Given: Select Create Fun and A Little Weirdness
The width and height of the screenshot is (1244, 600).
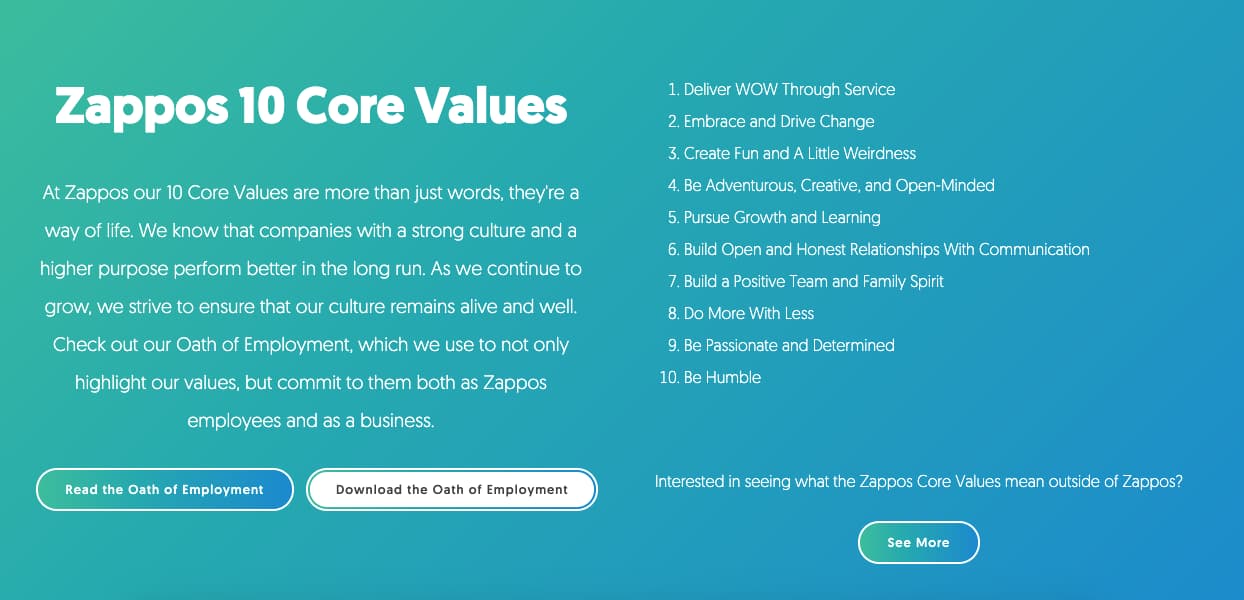Looking at the screenshot, I should point(800,153).
